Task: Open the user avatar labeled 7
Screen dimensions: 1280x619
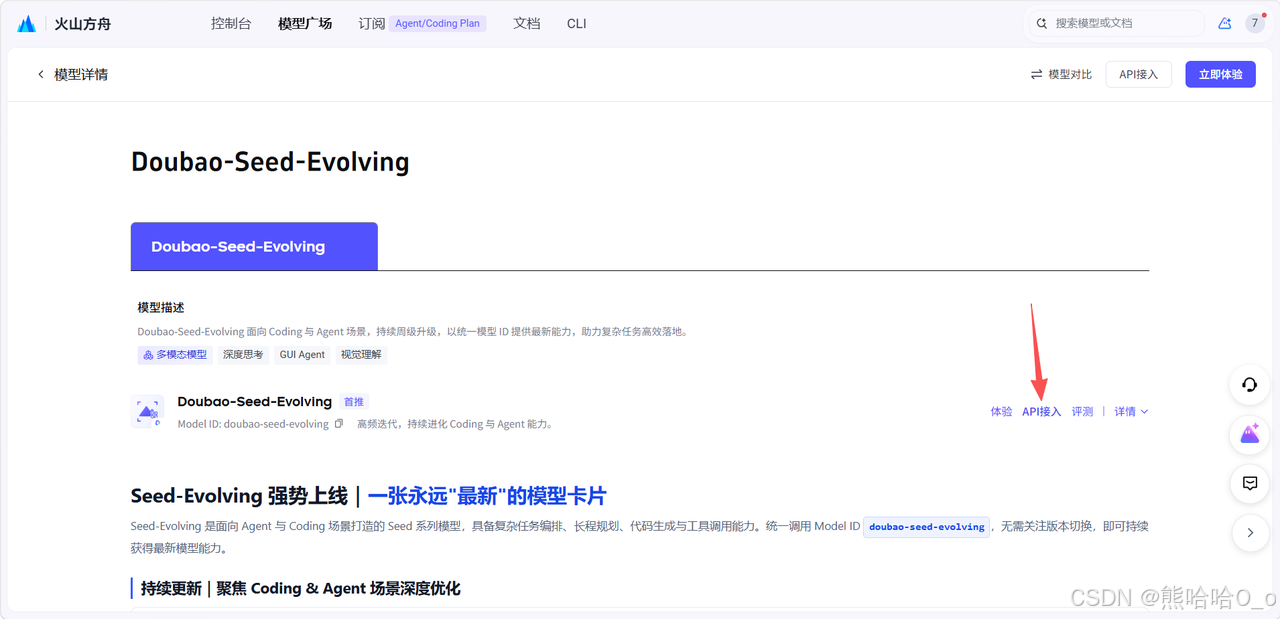Action: pos(1255,23)
